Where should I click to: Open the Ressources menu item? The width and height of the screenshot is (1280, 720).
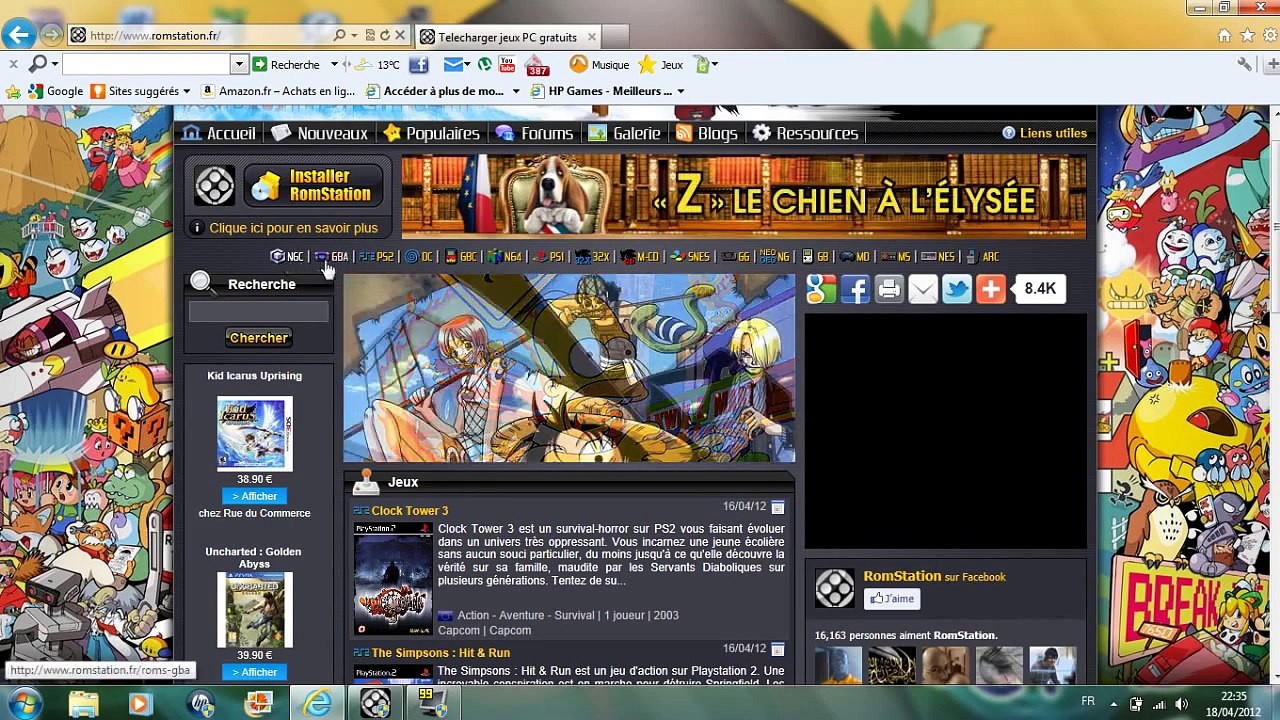805,133
